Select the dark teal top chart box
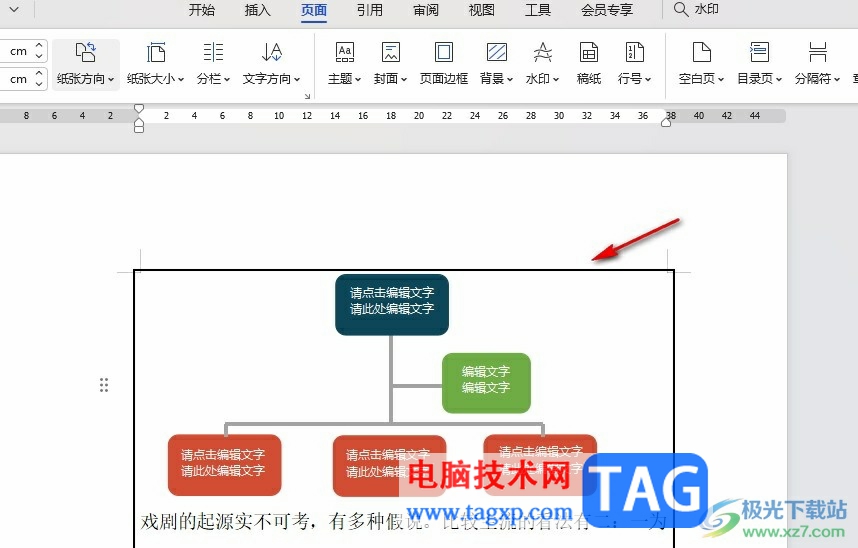 point(392,304)
